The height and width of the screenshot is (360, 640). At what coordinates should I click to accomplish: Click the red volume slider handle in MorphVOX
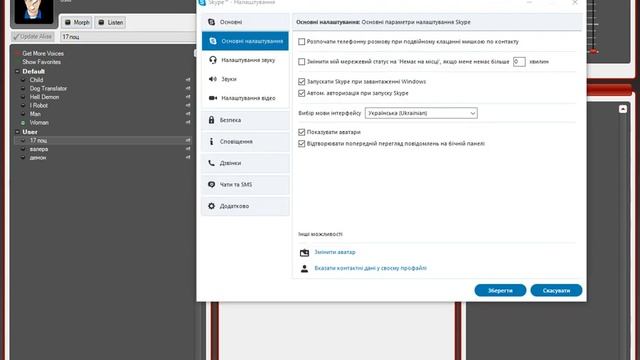pyautogui.click(x=594, y=51)
